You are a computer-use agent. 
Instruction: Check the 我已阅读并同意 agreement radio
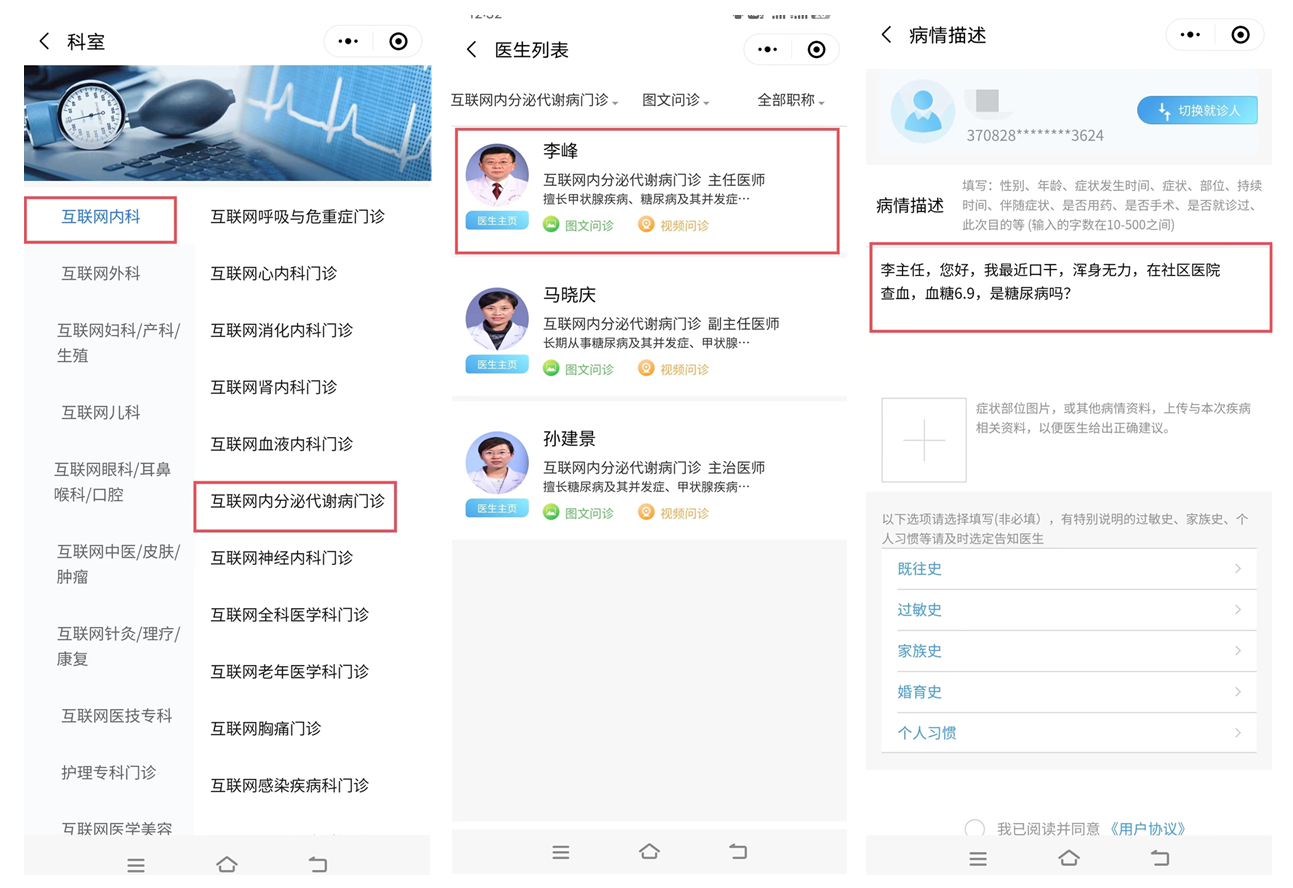tap(974, 828)
